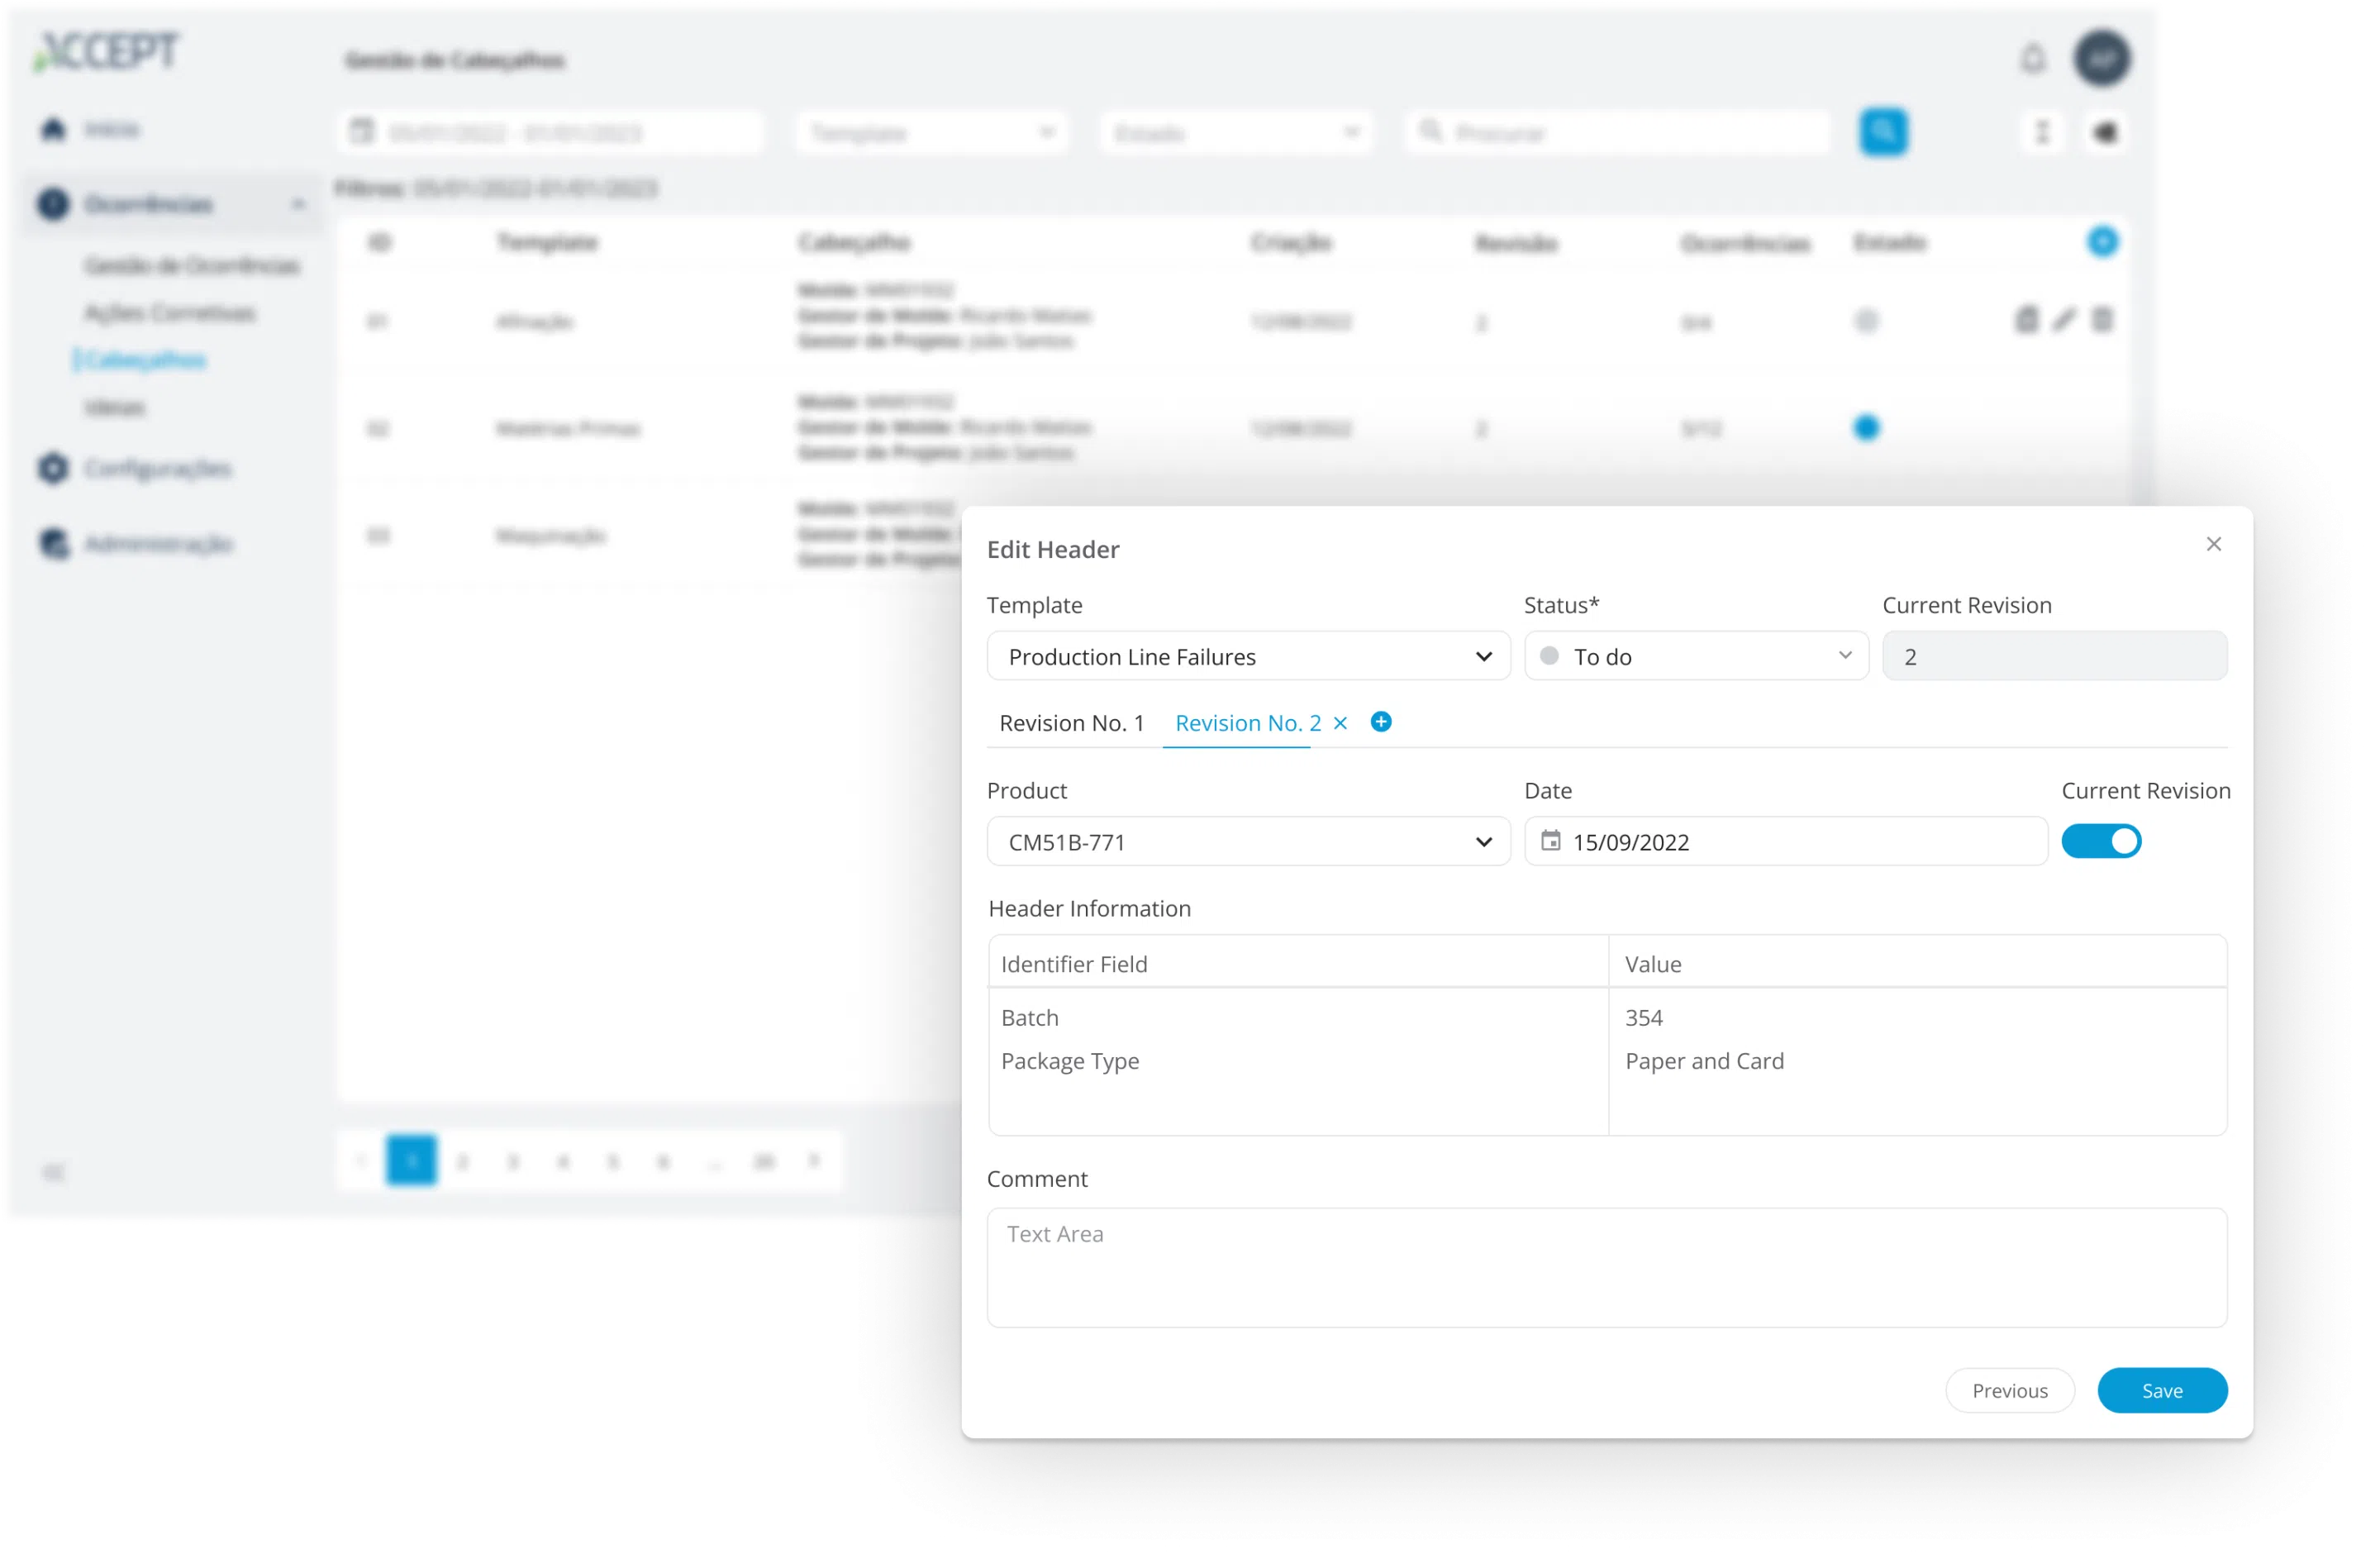Viewport: 2380px width, 1568px height.
Task: Click the notification bell icon
Action: tap(2033, 59)
